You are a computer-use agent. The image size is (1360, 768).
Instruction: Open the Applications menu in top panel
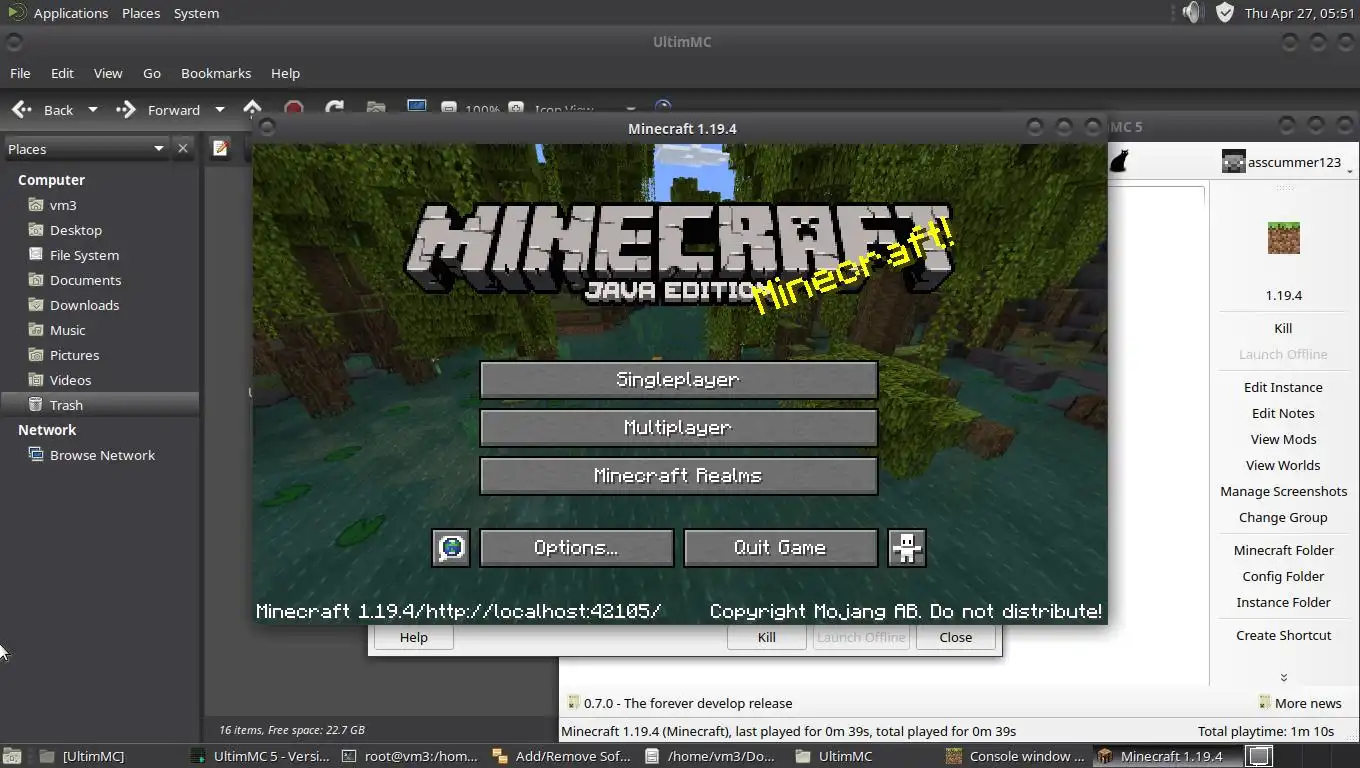pos(71,13)
